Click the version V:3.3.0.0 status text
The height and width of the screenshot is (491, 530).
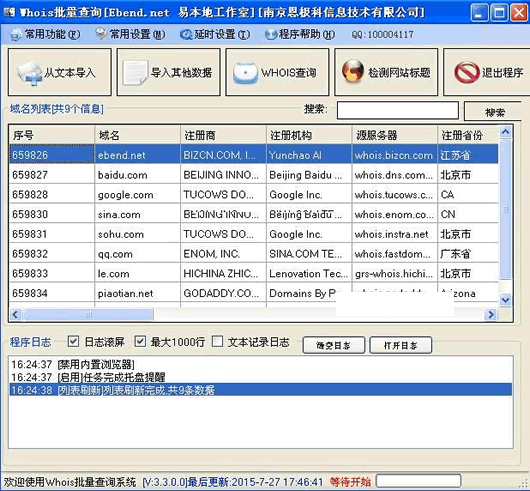click(165, 482)
